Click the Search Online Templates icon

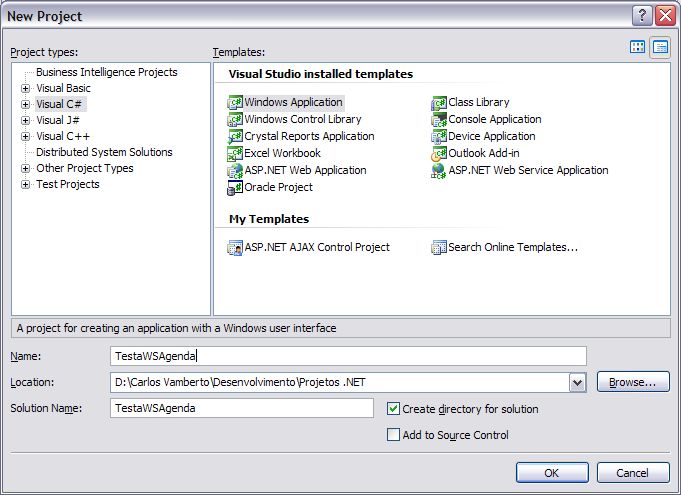point(439,247)
